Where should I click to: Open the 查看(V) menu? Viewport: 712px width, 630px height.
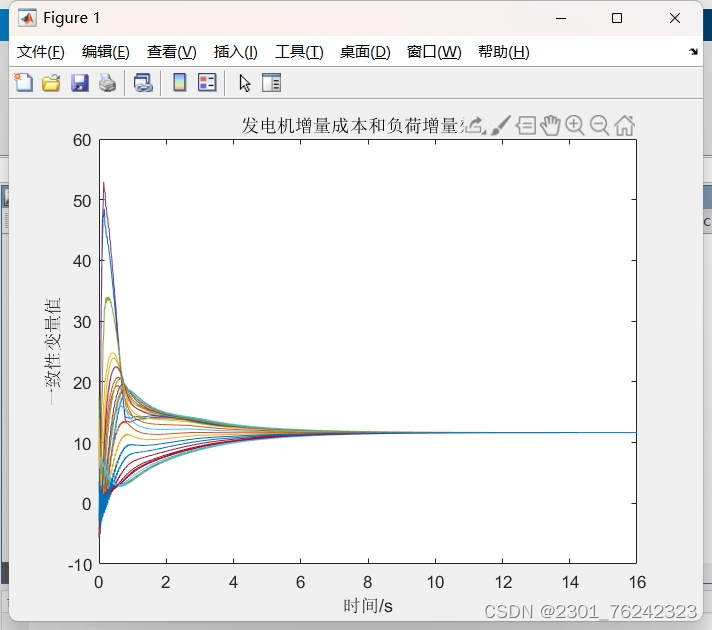pyautogui.click(x=172, y=52)
